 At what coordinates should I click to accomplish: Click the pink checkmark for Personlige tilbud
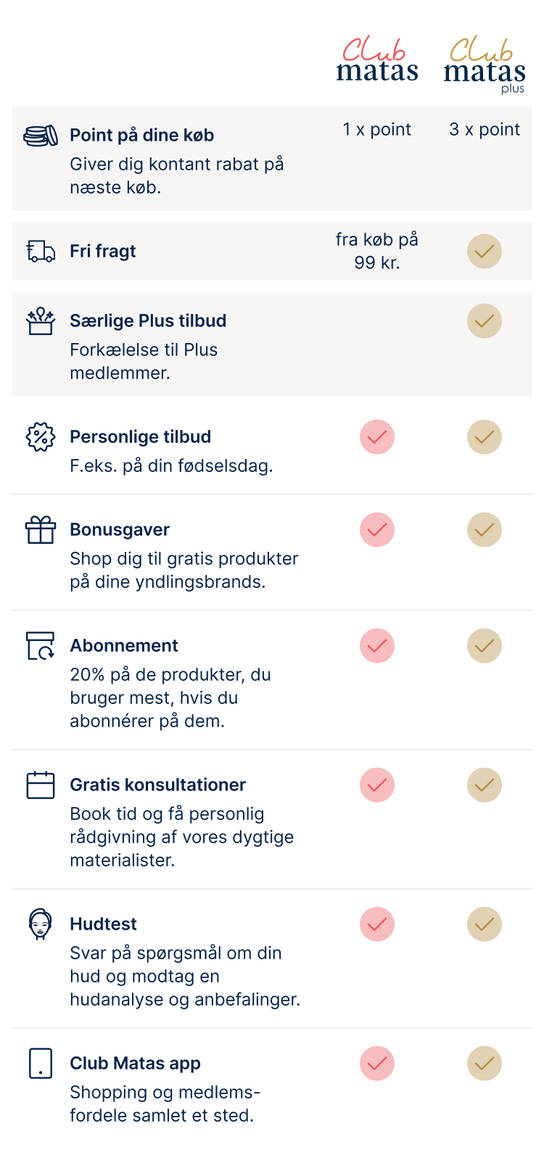[x=377, y=437]
